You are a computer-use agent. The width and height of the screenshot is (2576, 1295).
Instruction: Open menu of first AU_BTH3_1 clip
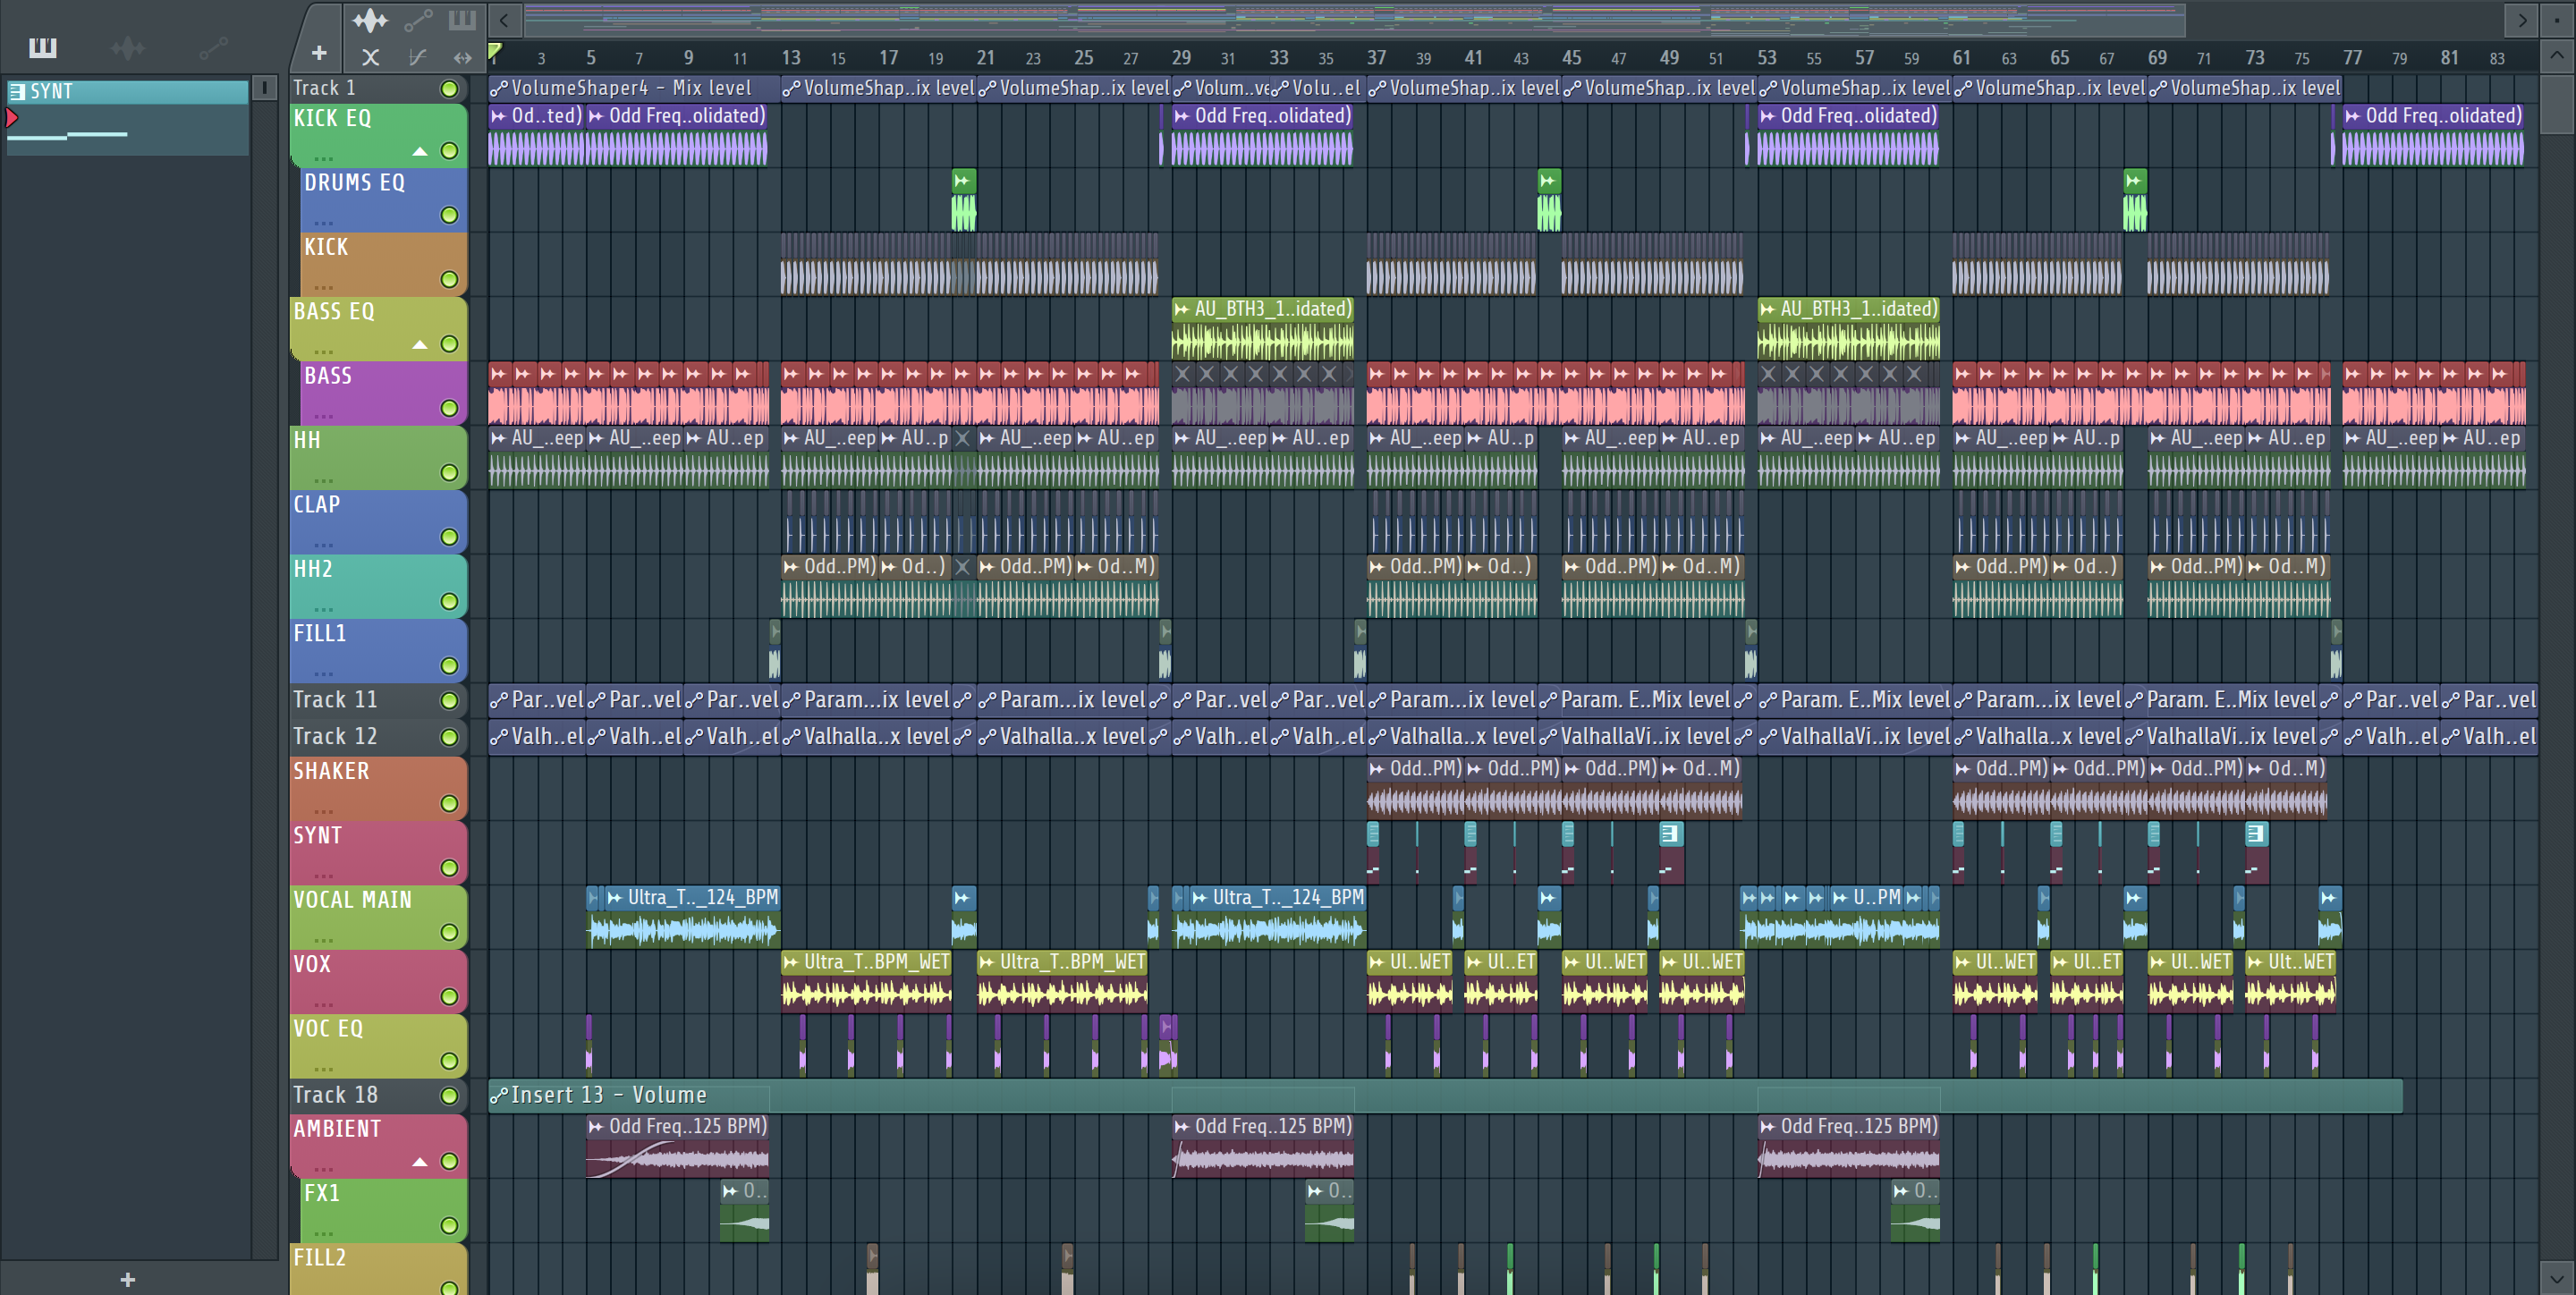point(1182,309)
